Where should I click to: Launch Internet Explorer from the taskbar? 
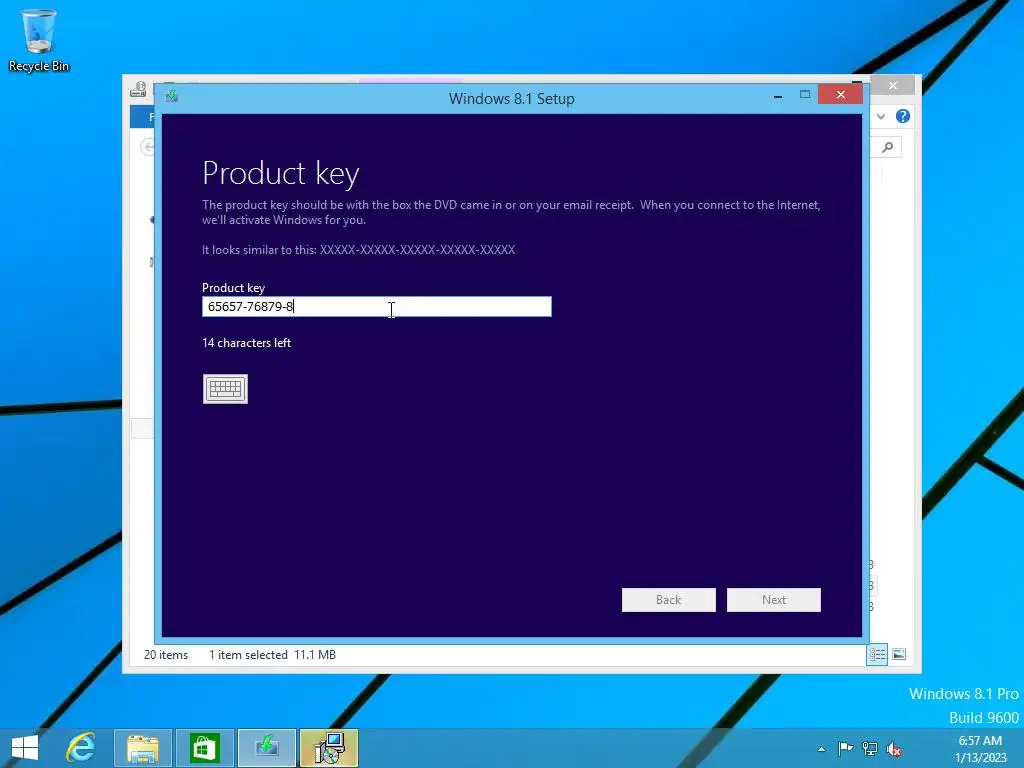[81, 748]
